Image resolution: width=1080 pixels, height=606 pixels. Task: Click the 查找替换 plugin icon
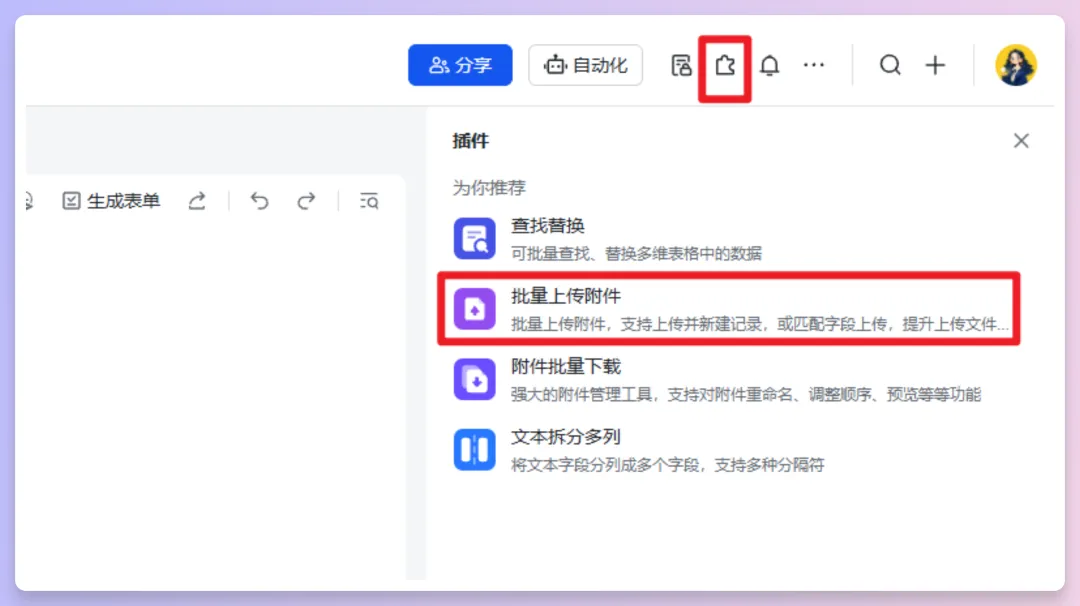coord(474,238)
